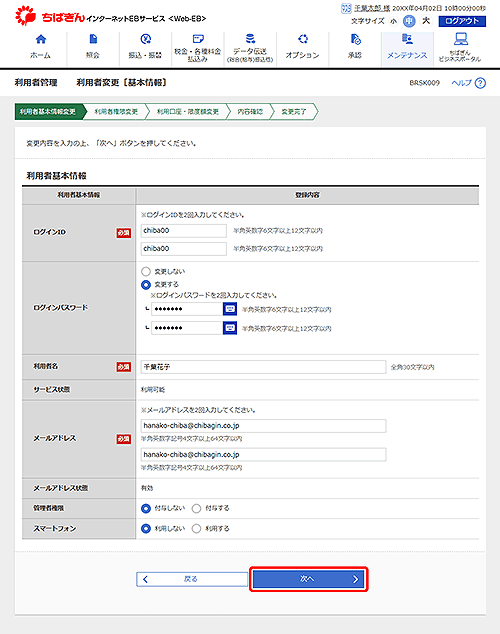500x634 pixels.
Task: Open the データ伝送 database icon
Action: tap(250, 39)
